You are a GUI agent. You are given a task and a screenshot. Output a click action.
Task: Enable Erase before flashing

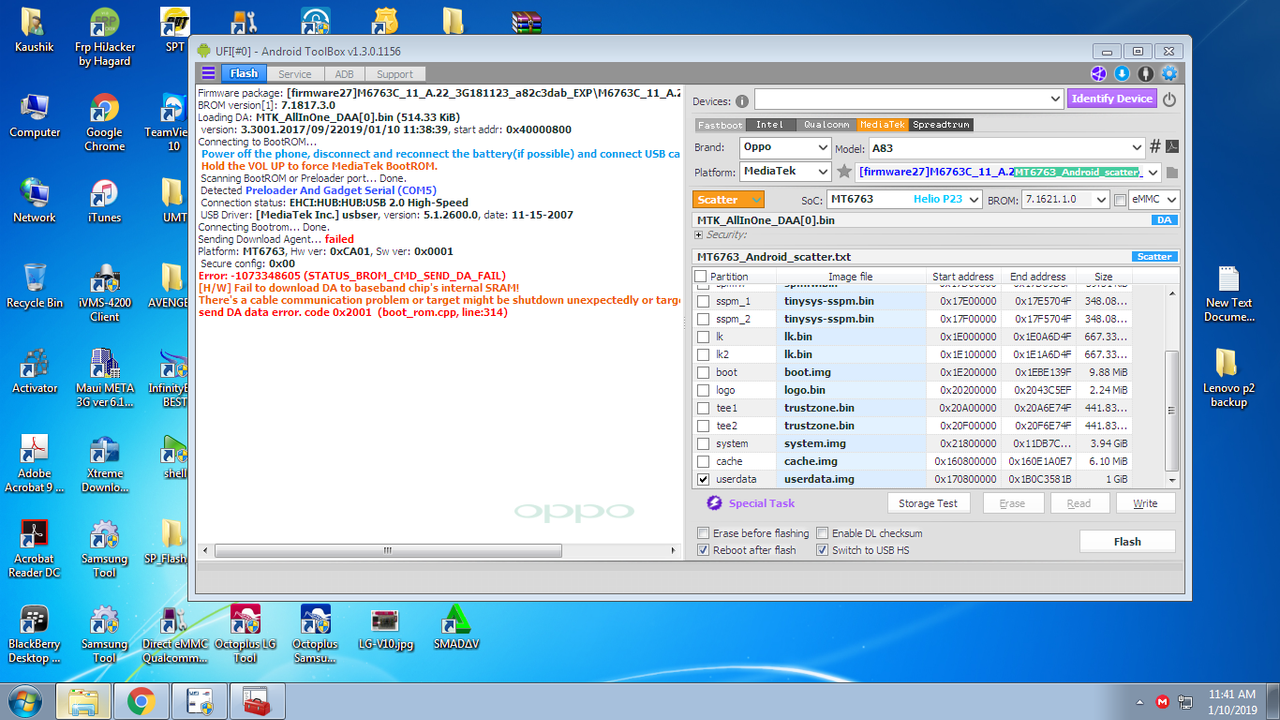click(703, 533)
